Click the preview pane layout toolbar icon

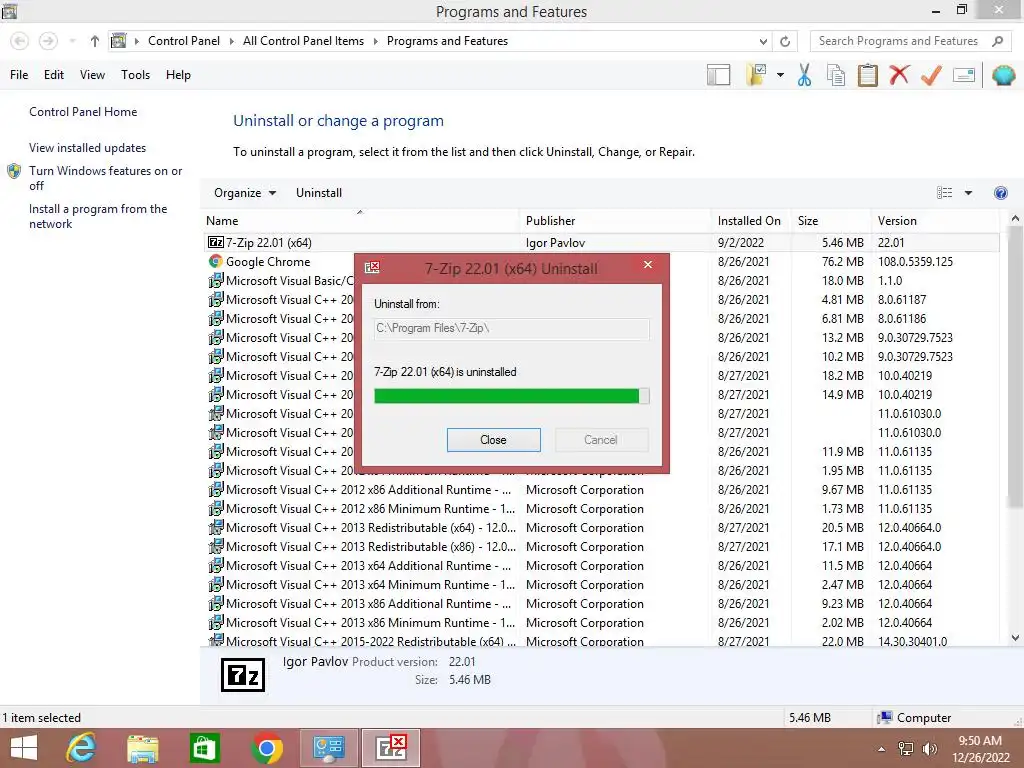coord(718,75)
